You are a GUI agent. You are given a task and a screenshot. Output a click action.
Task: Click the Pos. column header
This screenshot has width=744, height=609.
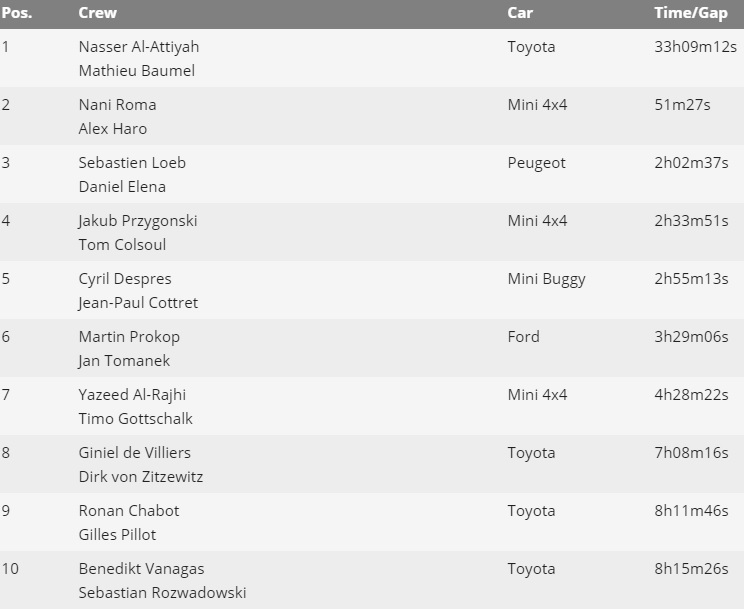click(x=17, y=13)
